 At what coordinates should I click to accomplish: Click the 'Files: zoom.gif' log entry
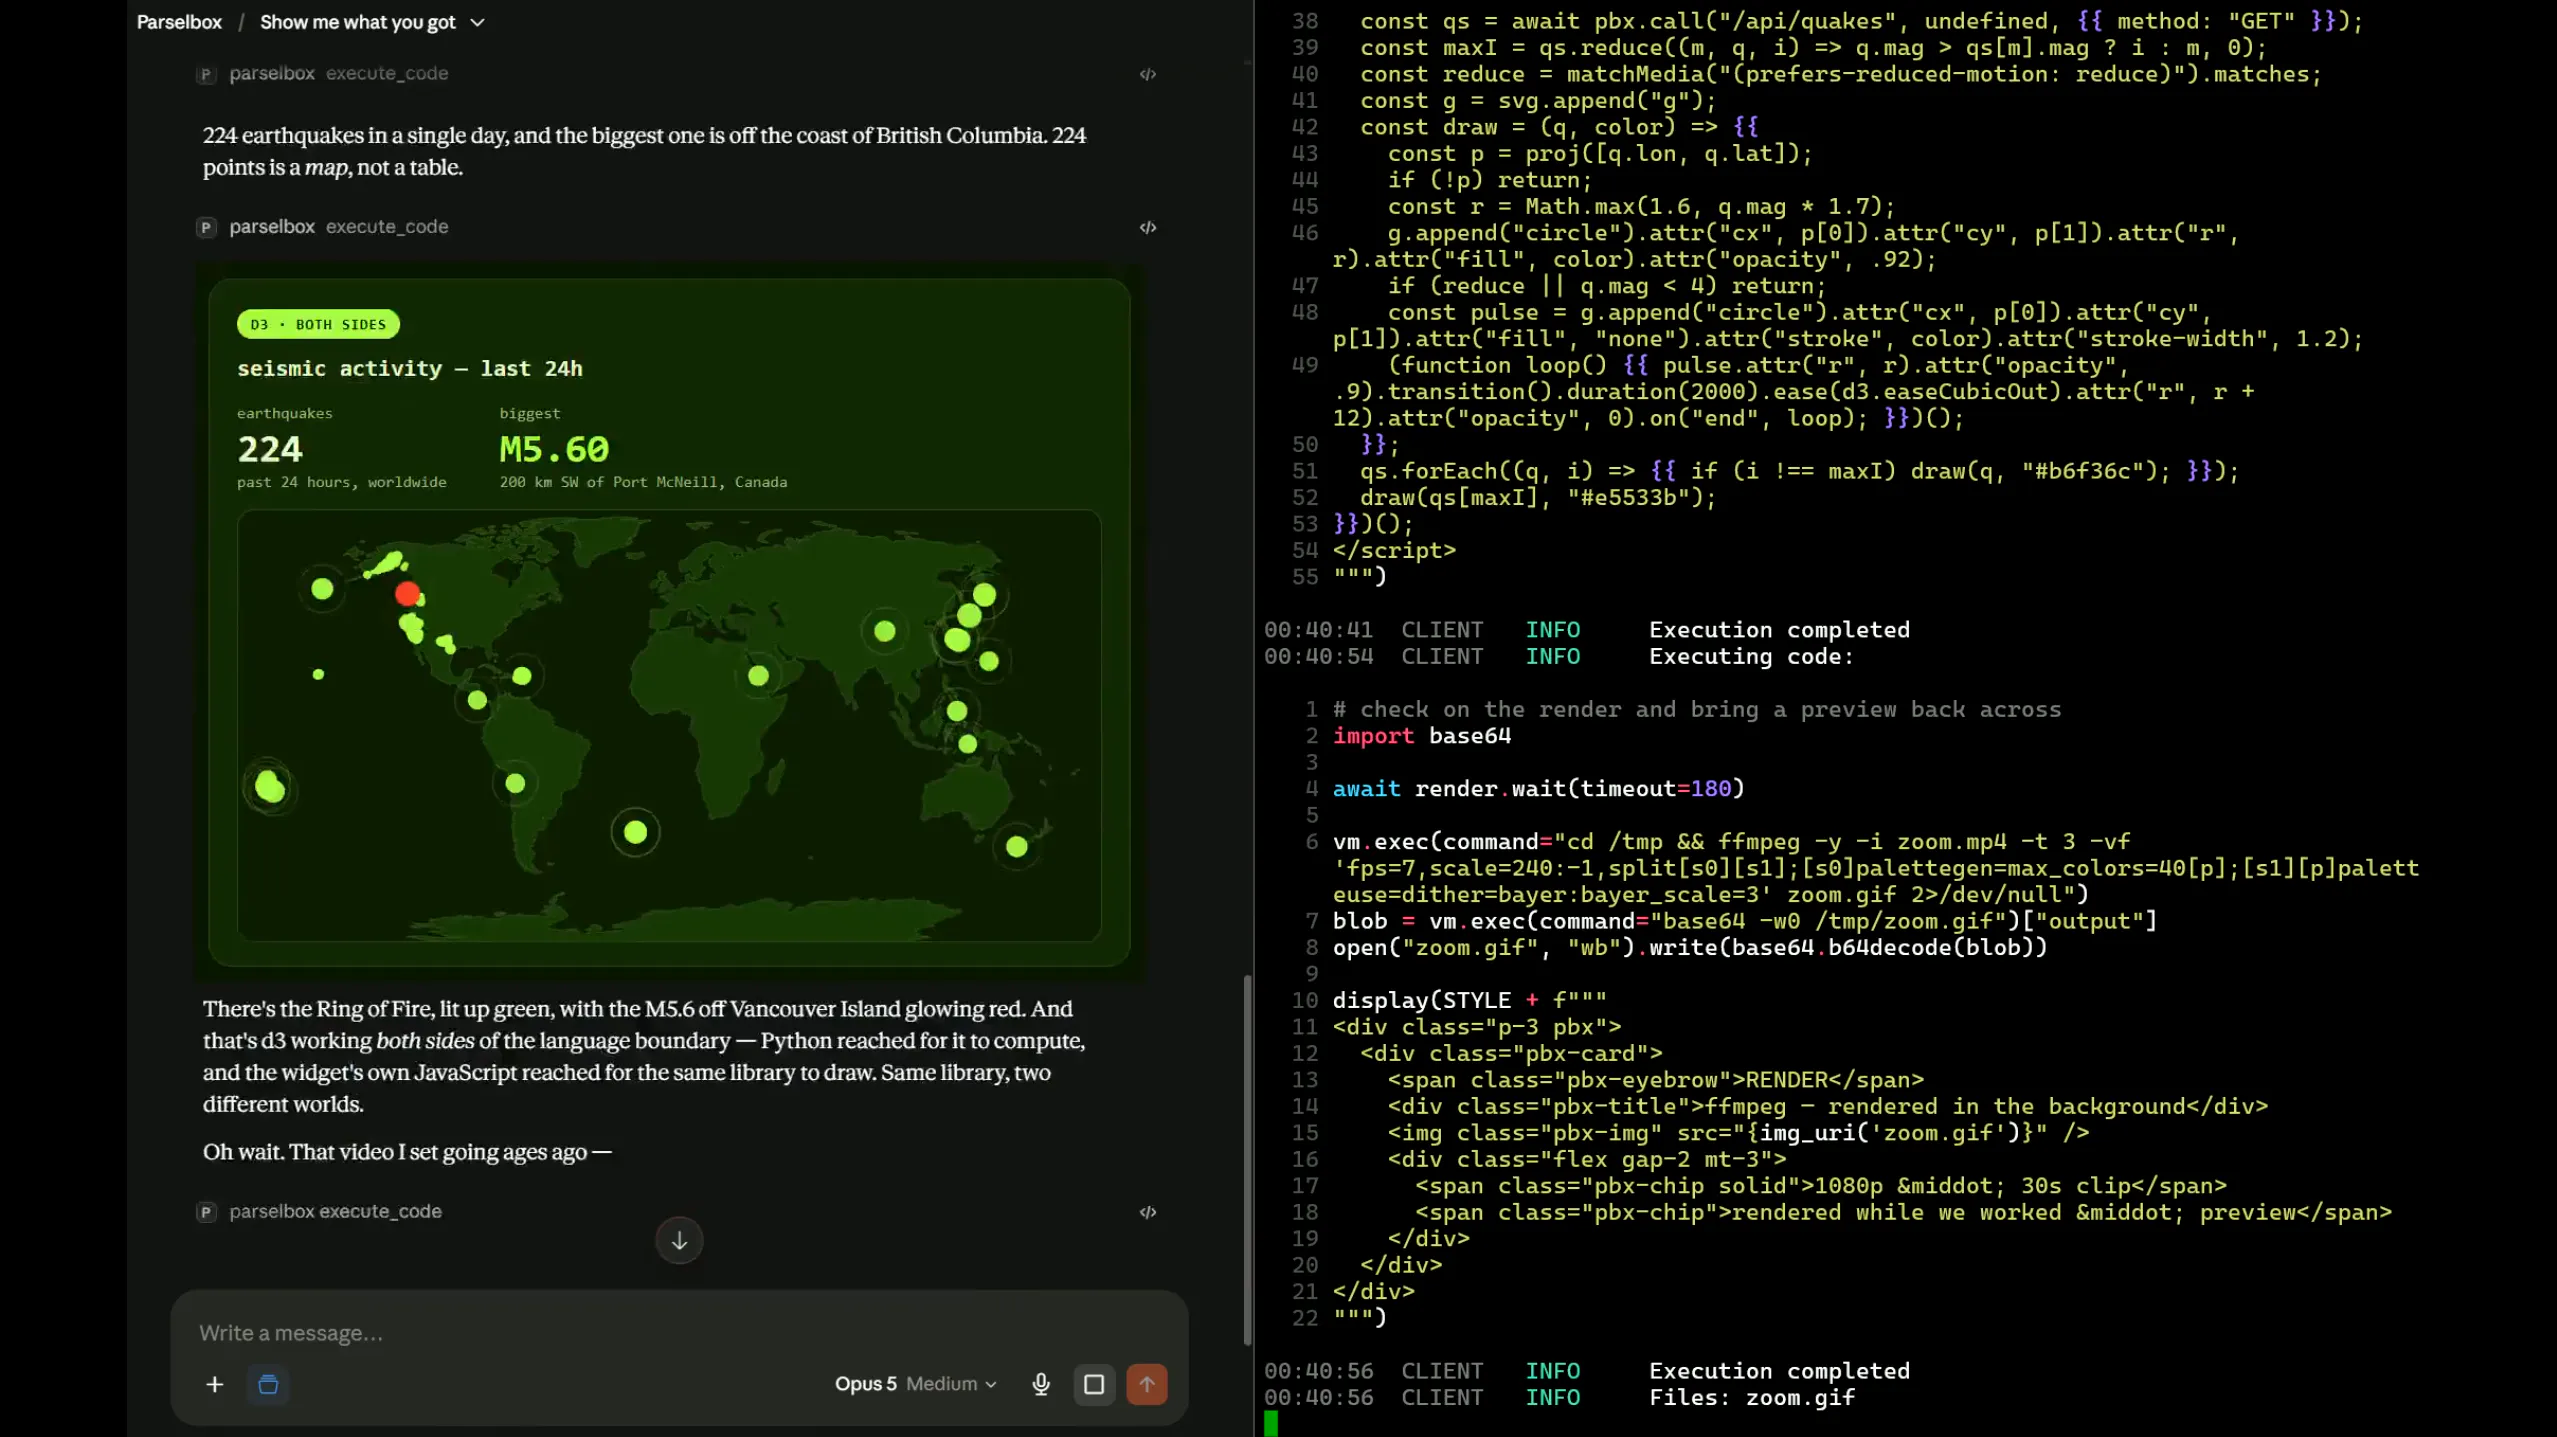pyautogui.click(x=1752, y=1397)
